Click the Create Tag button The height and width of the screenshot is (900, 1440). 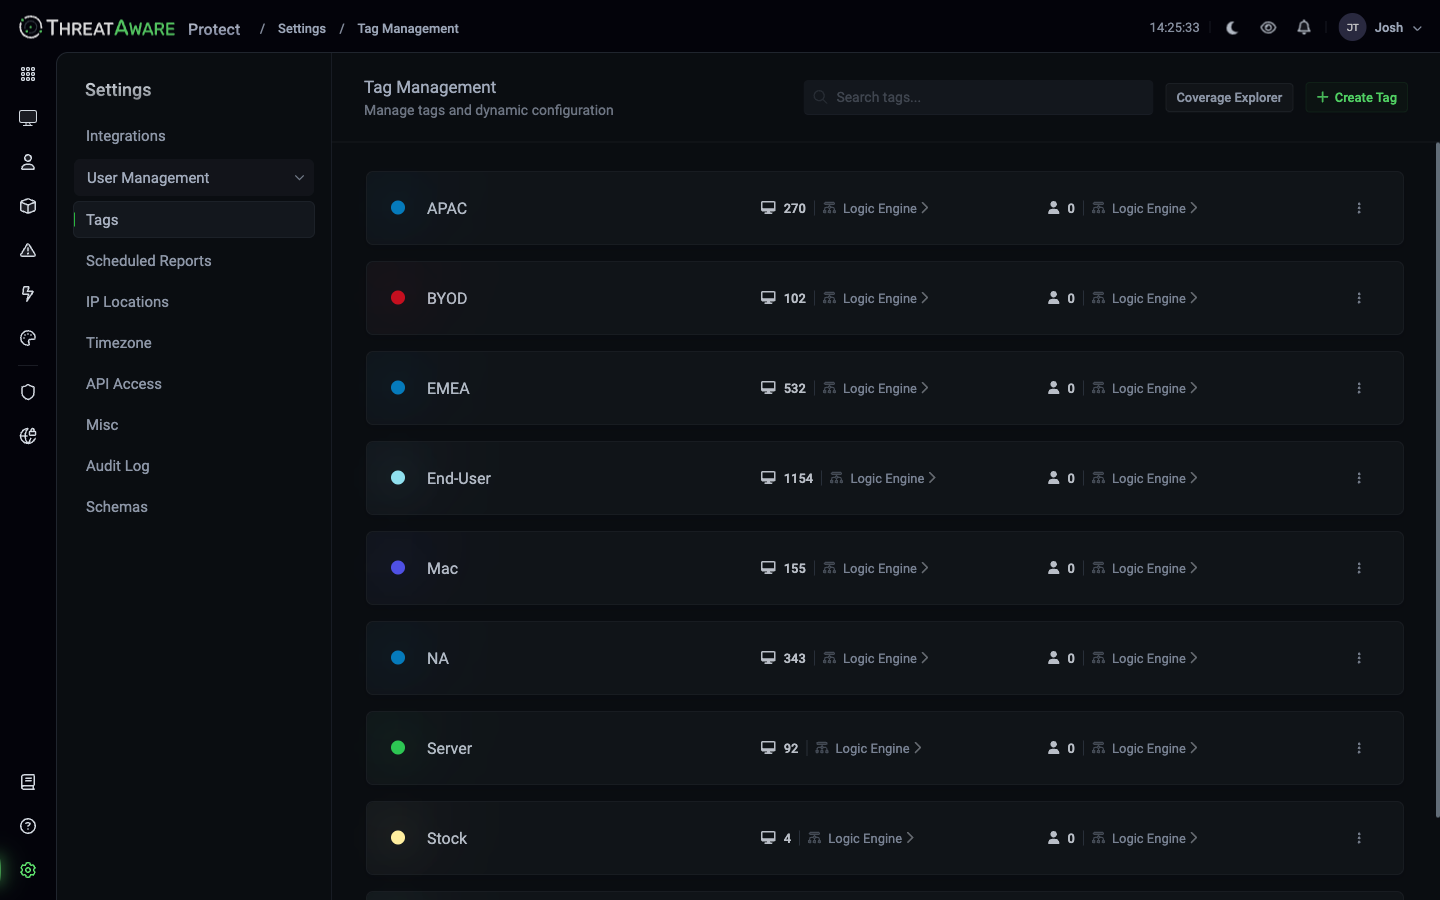tap(1356, 97)
